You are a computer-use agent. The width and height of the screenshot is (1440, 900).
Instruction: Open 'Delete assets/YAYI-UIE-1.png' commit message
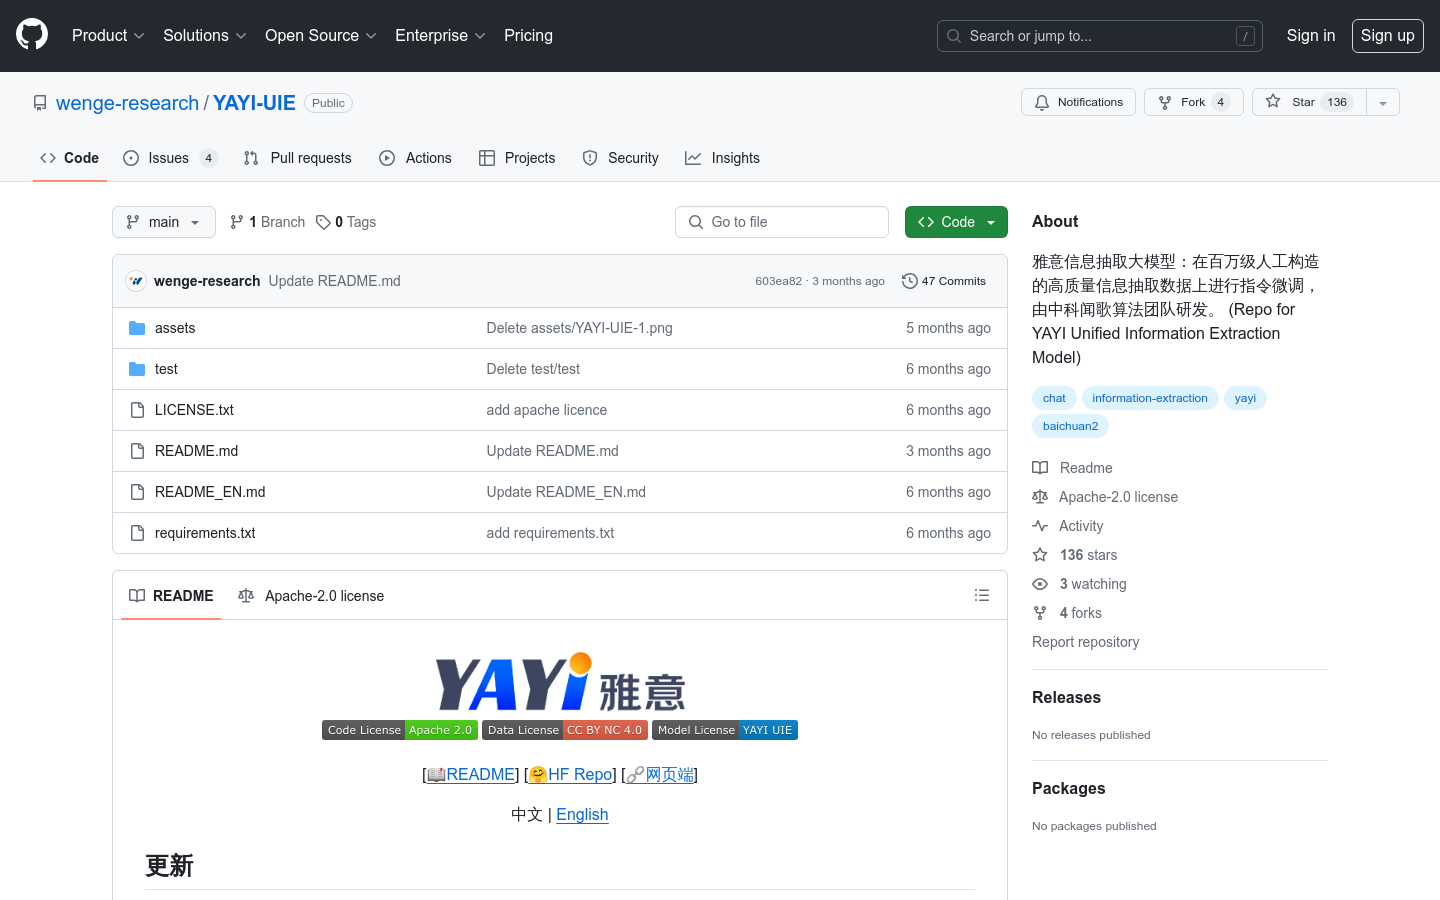pos(579,328)
